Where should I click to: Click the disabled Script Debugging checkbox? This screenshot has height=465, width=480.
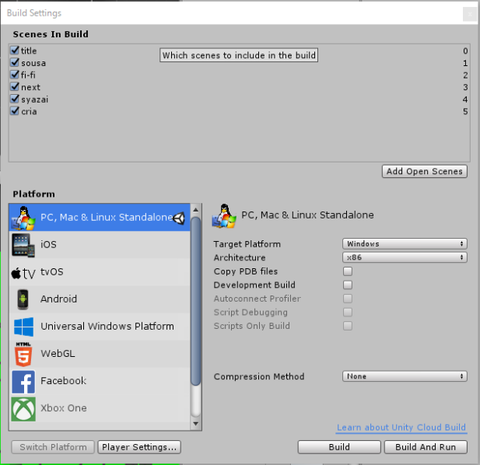348,312
